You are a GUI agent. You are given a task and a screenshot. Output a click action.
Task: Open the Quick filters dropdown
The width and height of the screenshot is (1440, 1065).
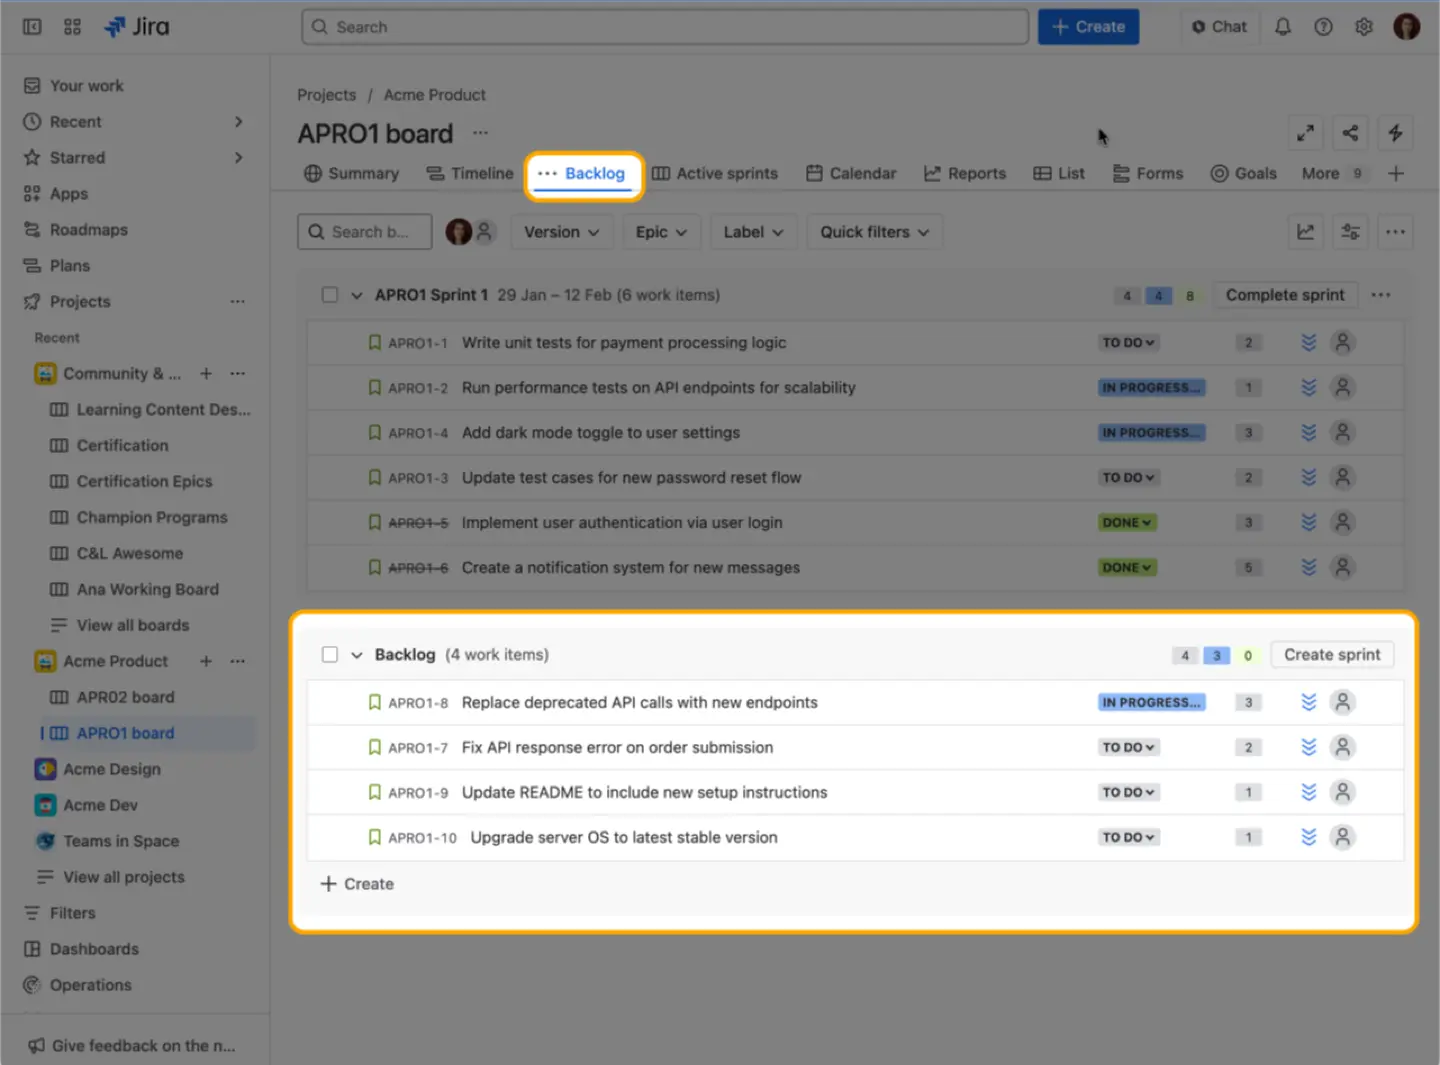(874, 231)
